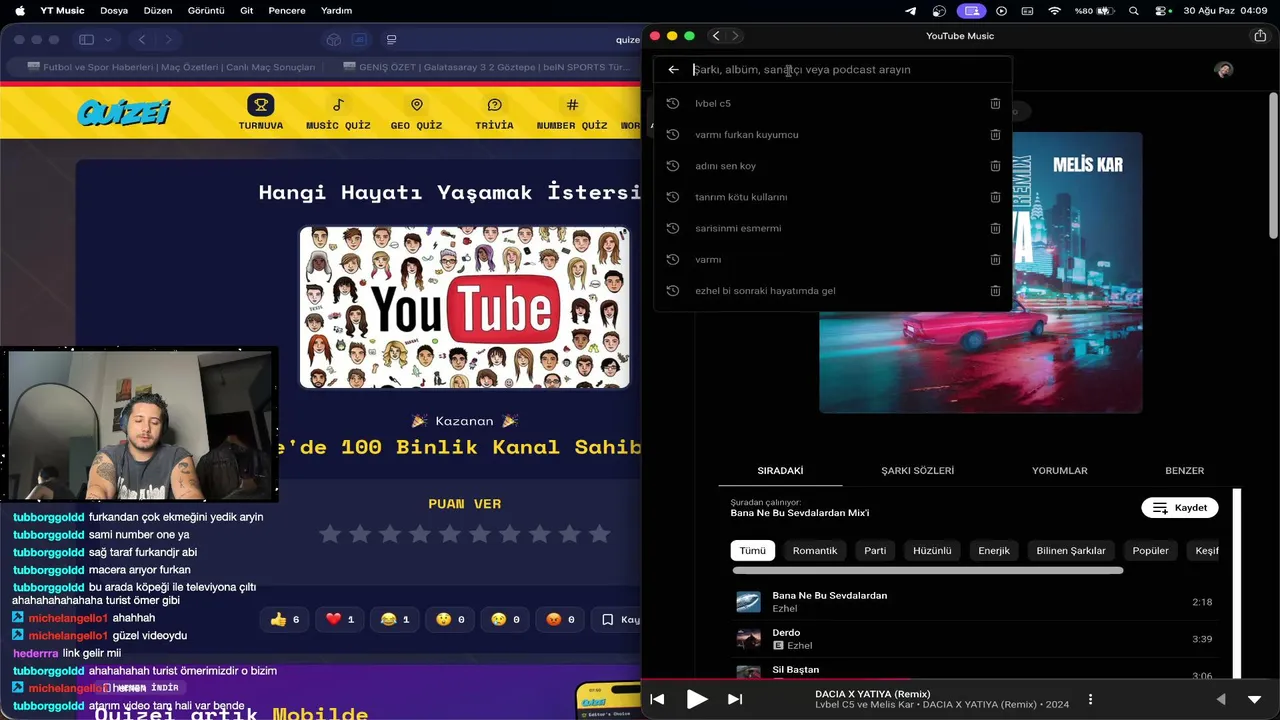The width and height of the screenshot is (1280, 720).
Task: Select the Hüzünlü filter chip
Action: click(932, 551)
